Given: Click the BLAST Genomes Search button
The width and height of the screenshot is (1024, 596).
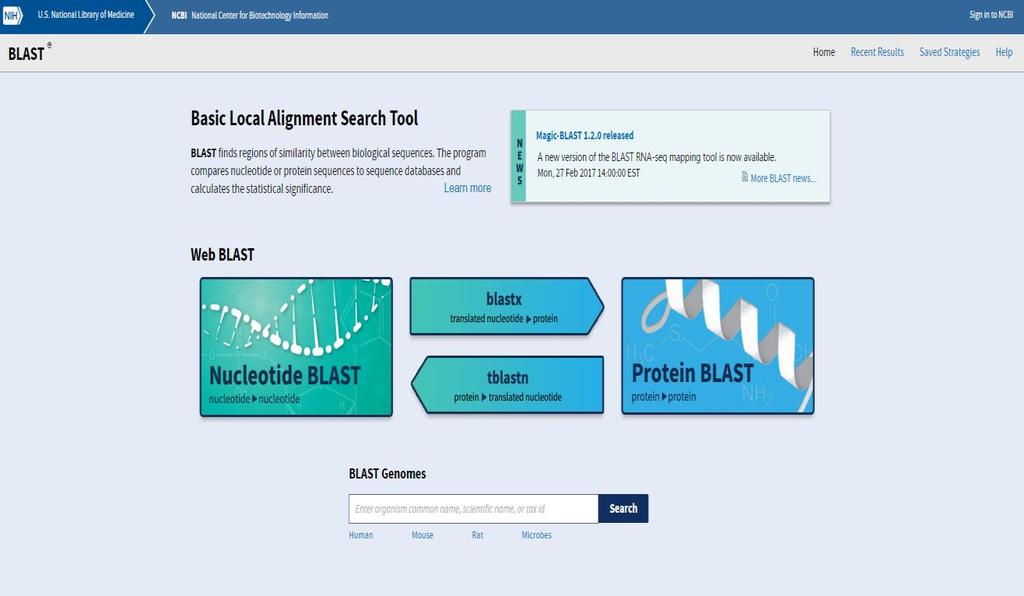Looking at the screenshot, I should point(623,509).
